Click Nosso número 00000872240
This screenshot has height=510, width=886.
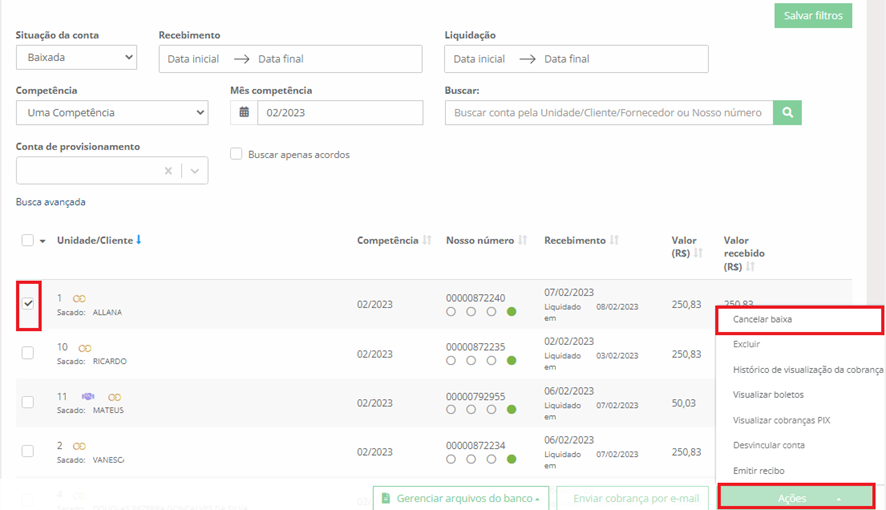[476, 298]
